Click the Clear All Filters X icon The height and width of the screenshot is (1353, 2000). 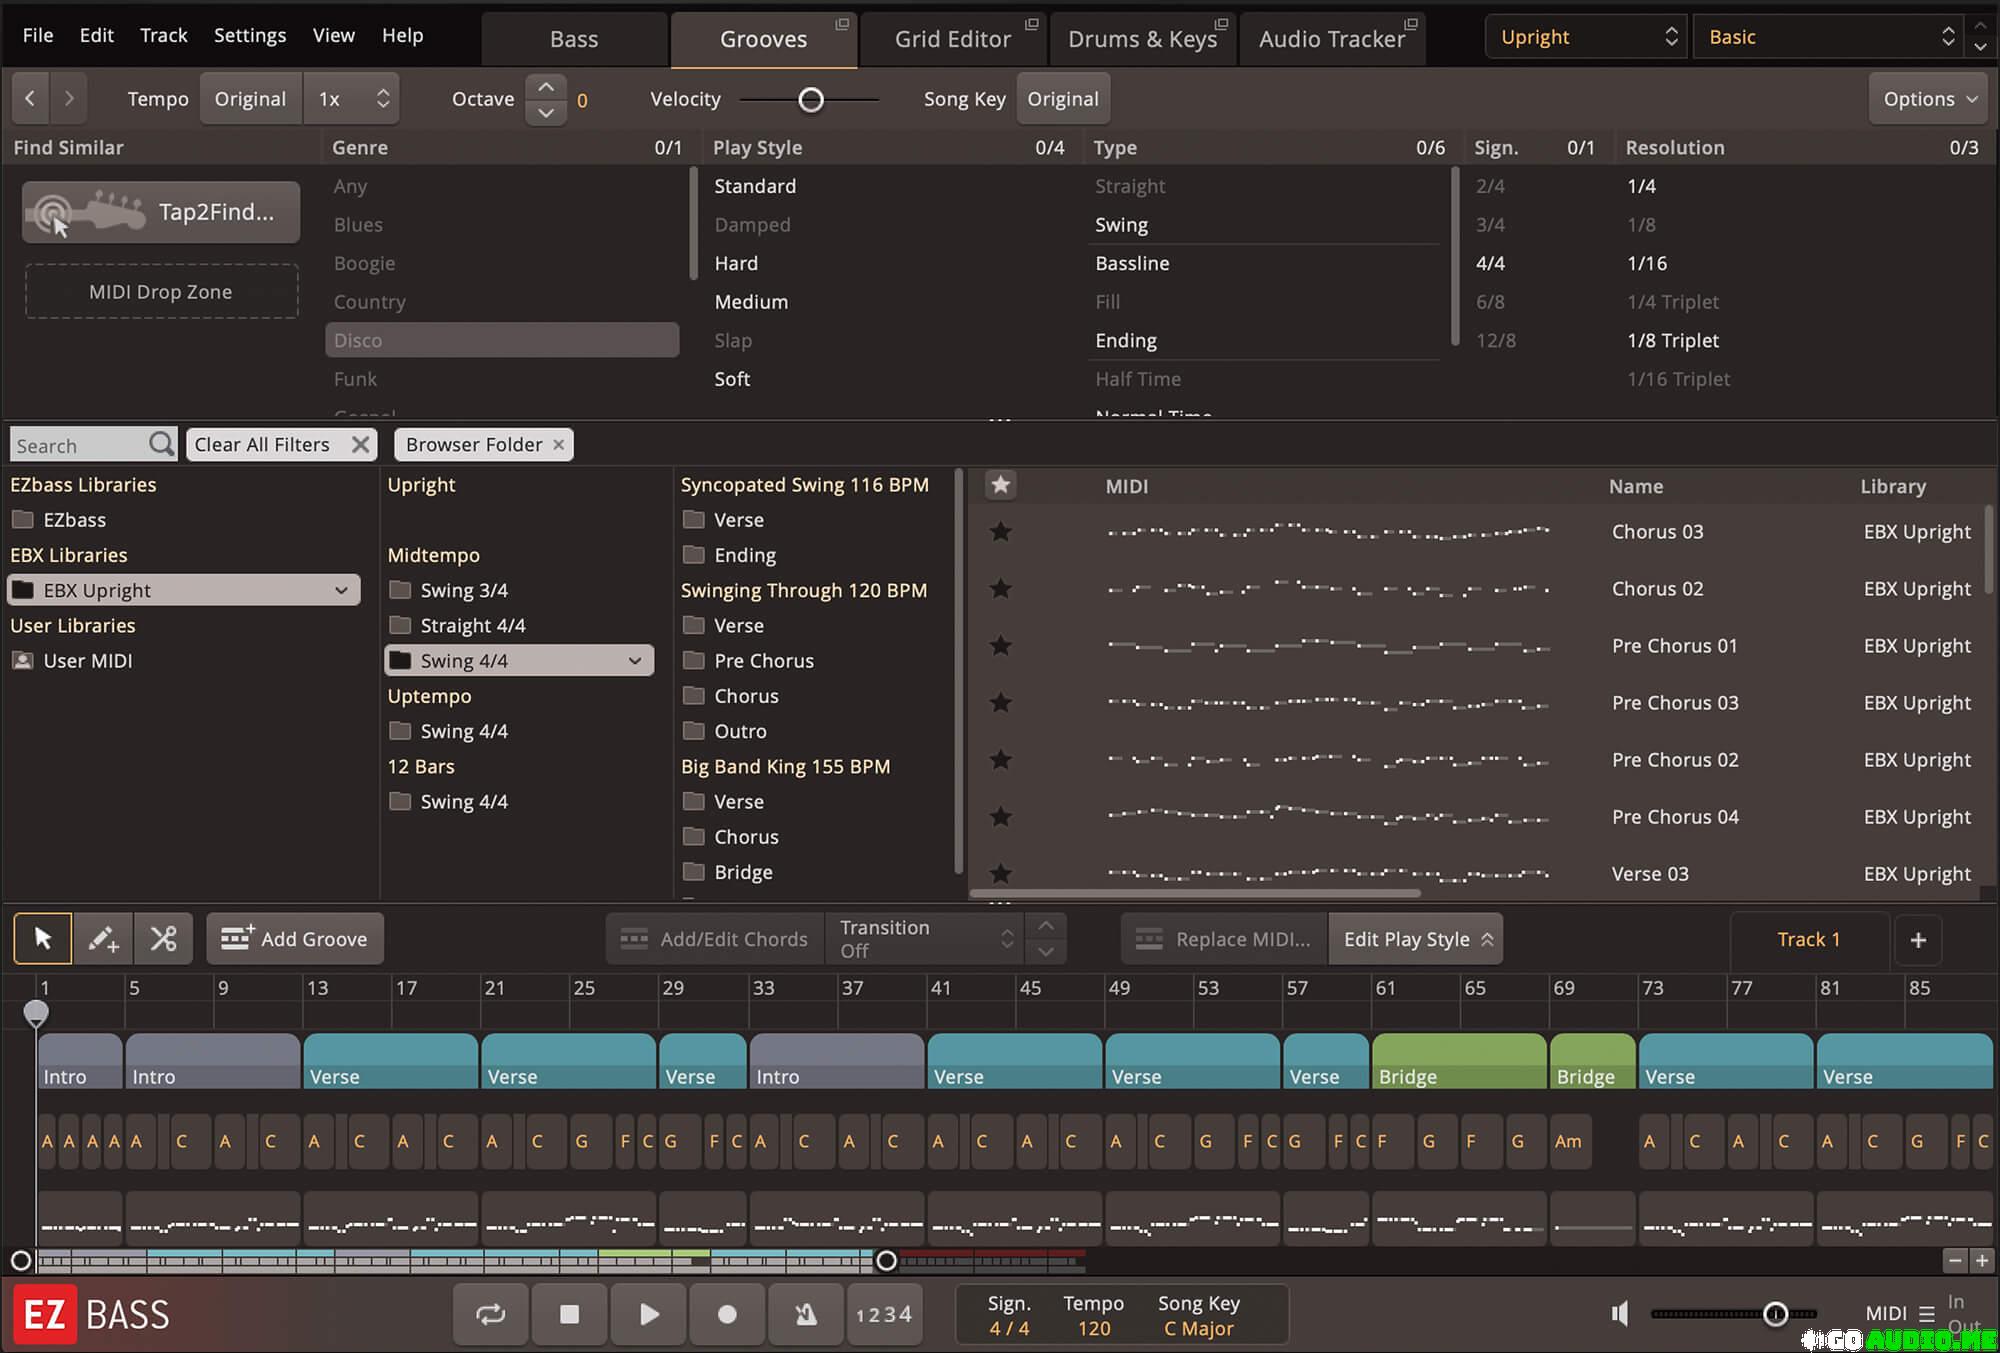point(360,444)
